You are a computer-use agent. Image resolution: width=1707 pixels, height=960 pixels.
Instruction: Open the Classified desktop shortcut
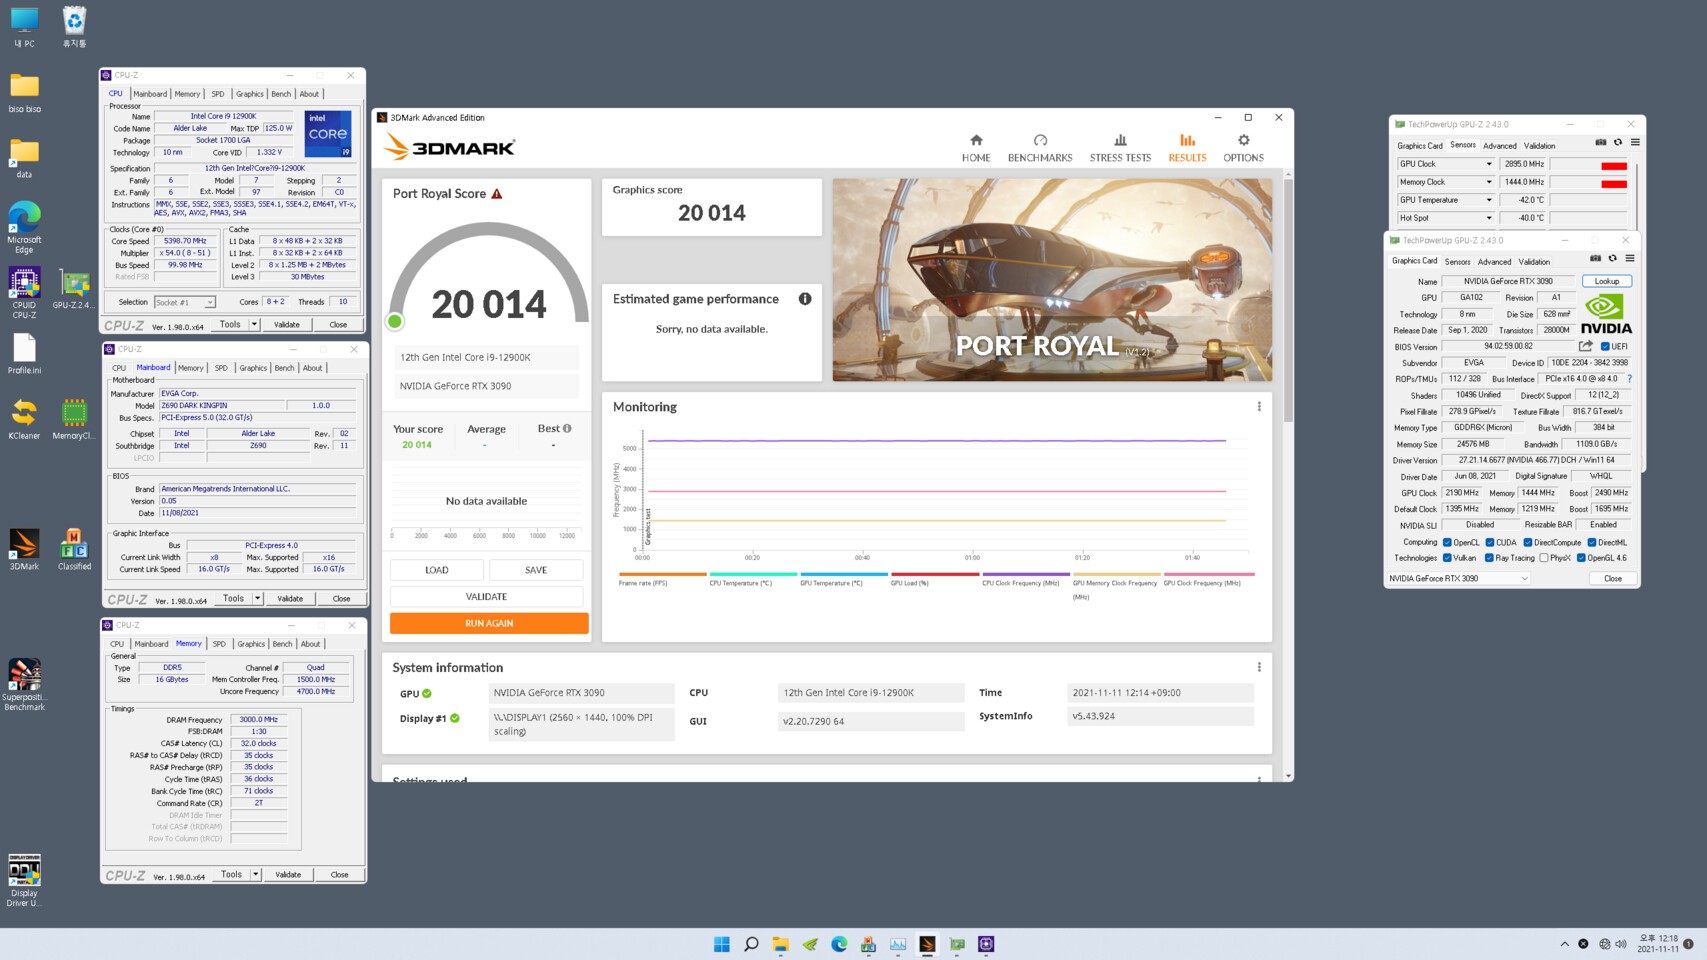click(x=74, y=550)
